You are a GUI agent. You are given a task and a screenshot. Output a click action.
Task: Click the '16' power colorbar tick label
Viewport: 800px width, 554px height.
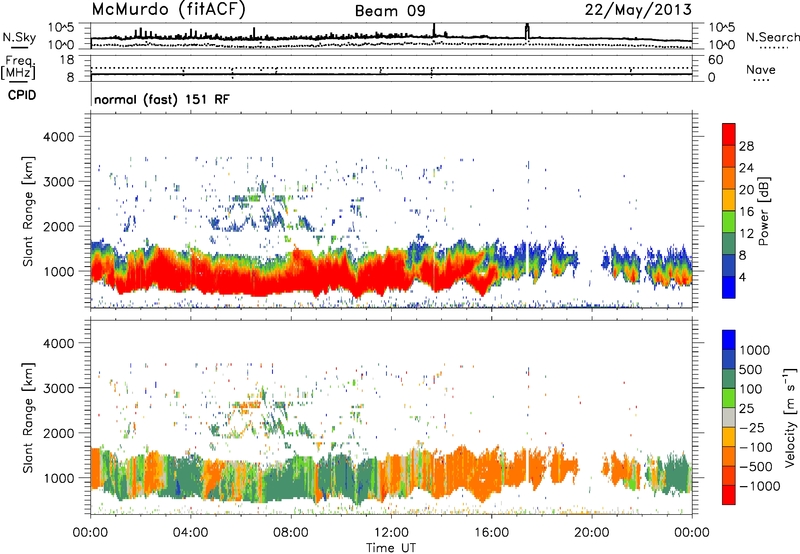click(x=746, y=212)
